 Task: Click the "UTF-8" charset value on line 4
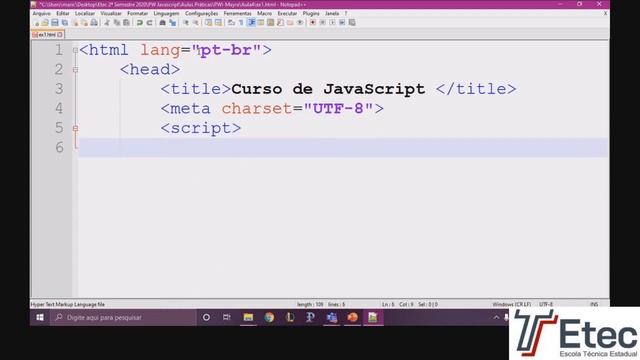coord(338,109)
